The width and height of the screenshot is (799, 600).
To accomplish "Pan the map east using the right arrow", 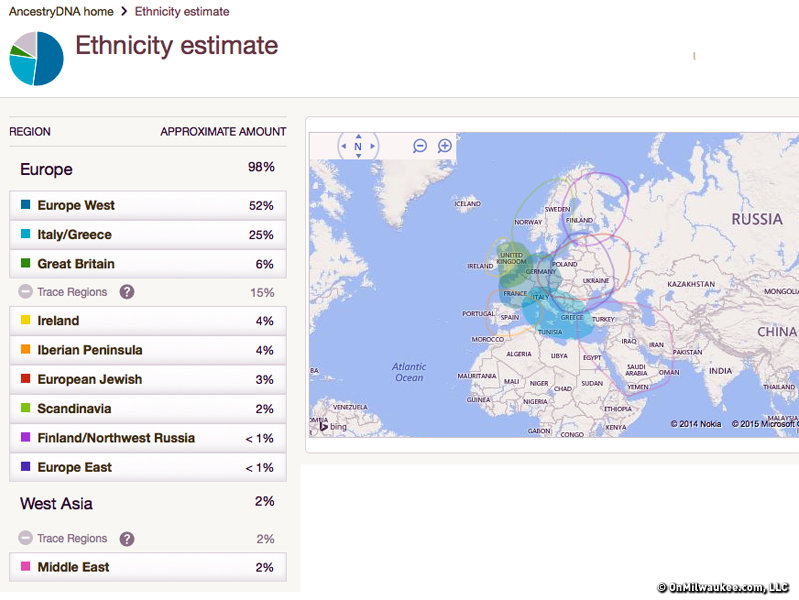I will [x=372, y=146].
